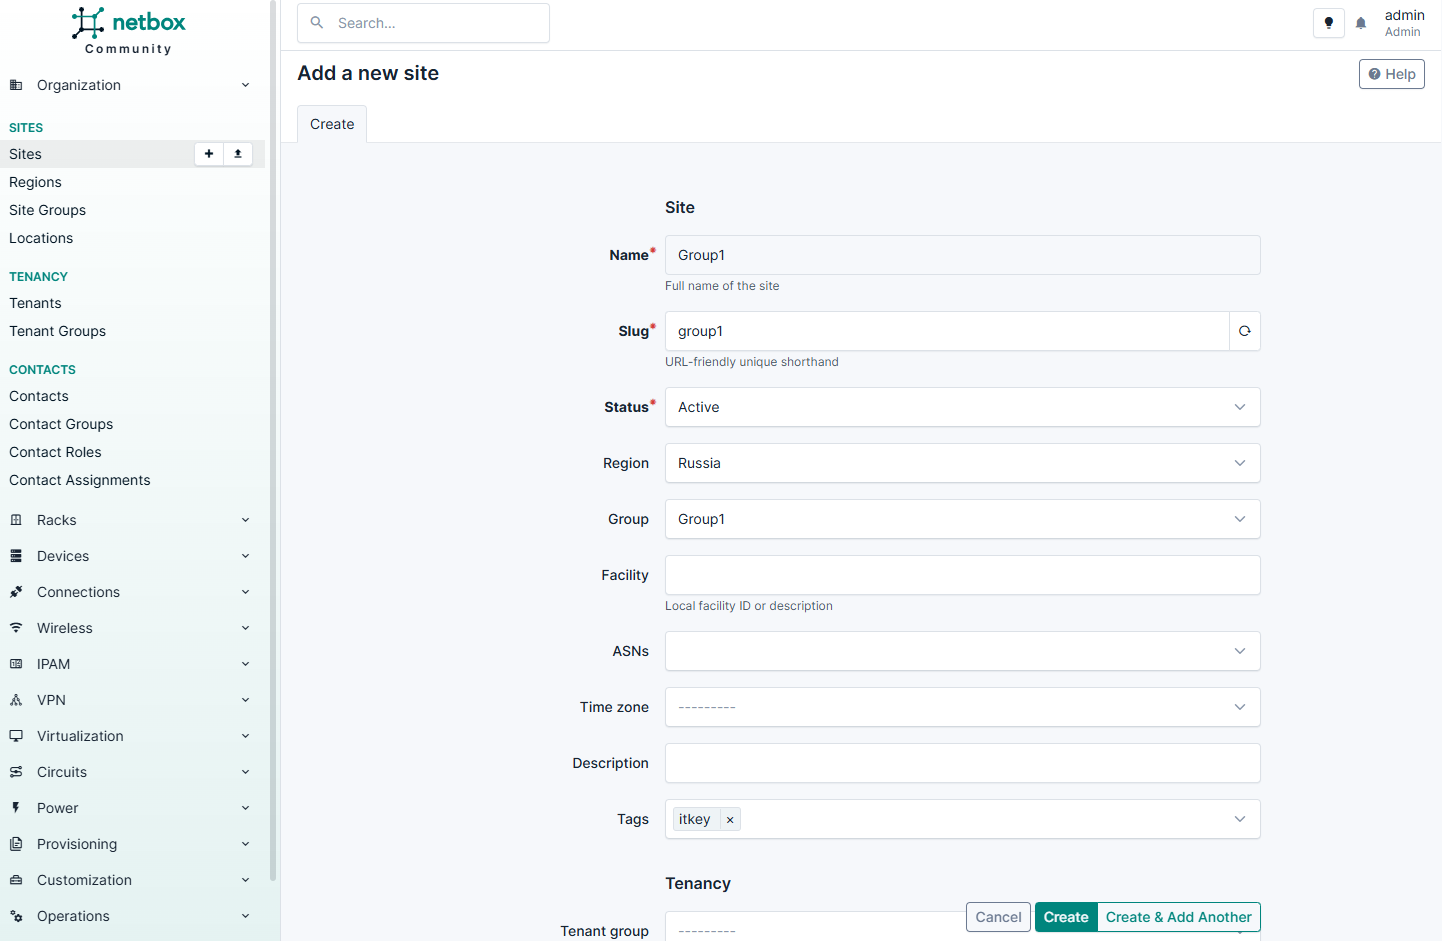Click the import sites upload icon
1442x941 pixels.
click(238, 154)
